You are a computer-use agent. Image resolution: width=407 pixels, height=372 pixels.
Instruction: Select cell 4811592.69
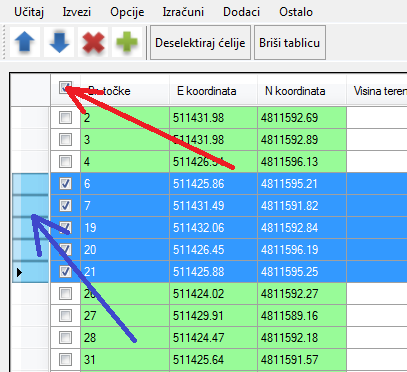(302, 117)
